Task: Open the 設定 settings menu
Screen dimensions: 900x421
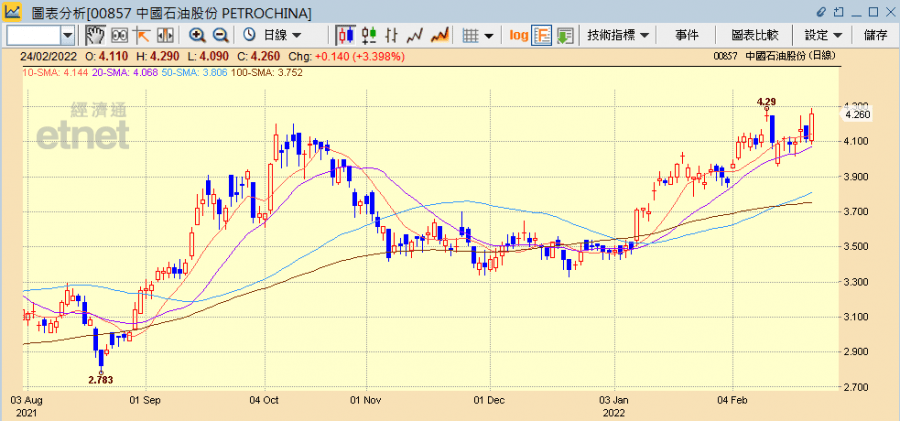Action: pyautogui.click(x=822, y=35)
